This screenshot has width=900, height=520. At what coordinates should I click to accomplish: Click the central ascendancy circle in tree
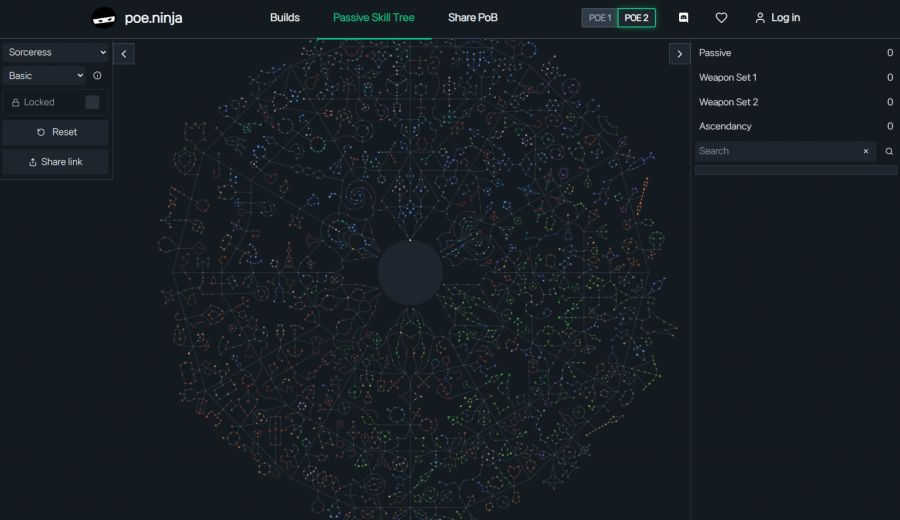click(410, 273)
